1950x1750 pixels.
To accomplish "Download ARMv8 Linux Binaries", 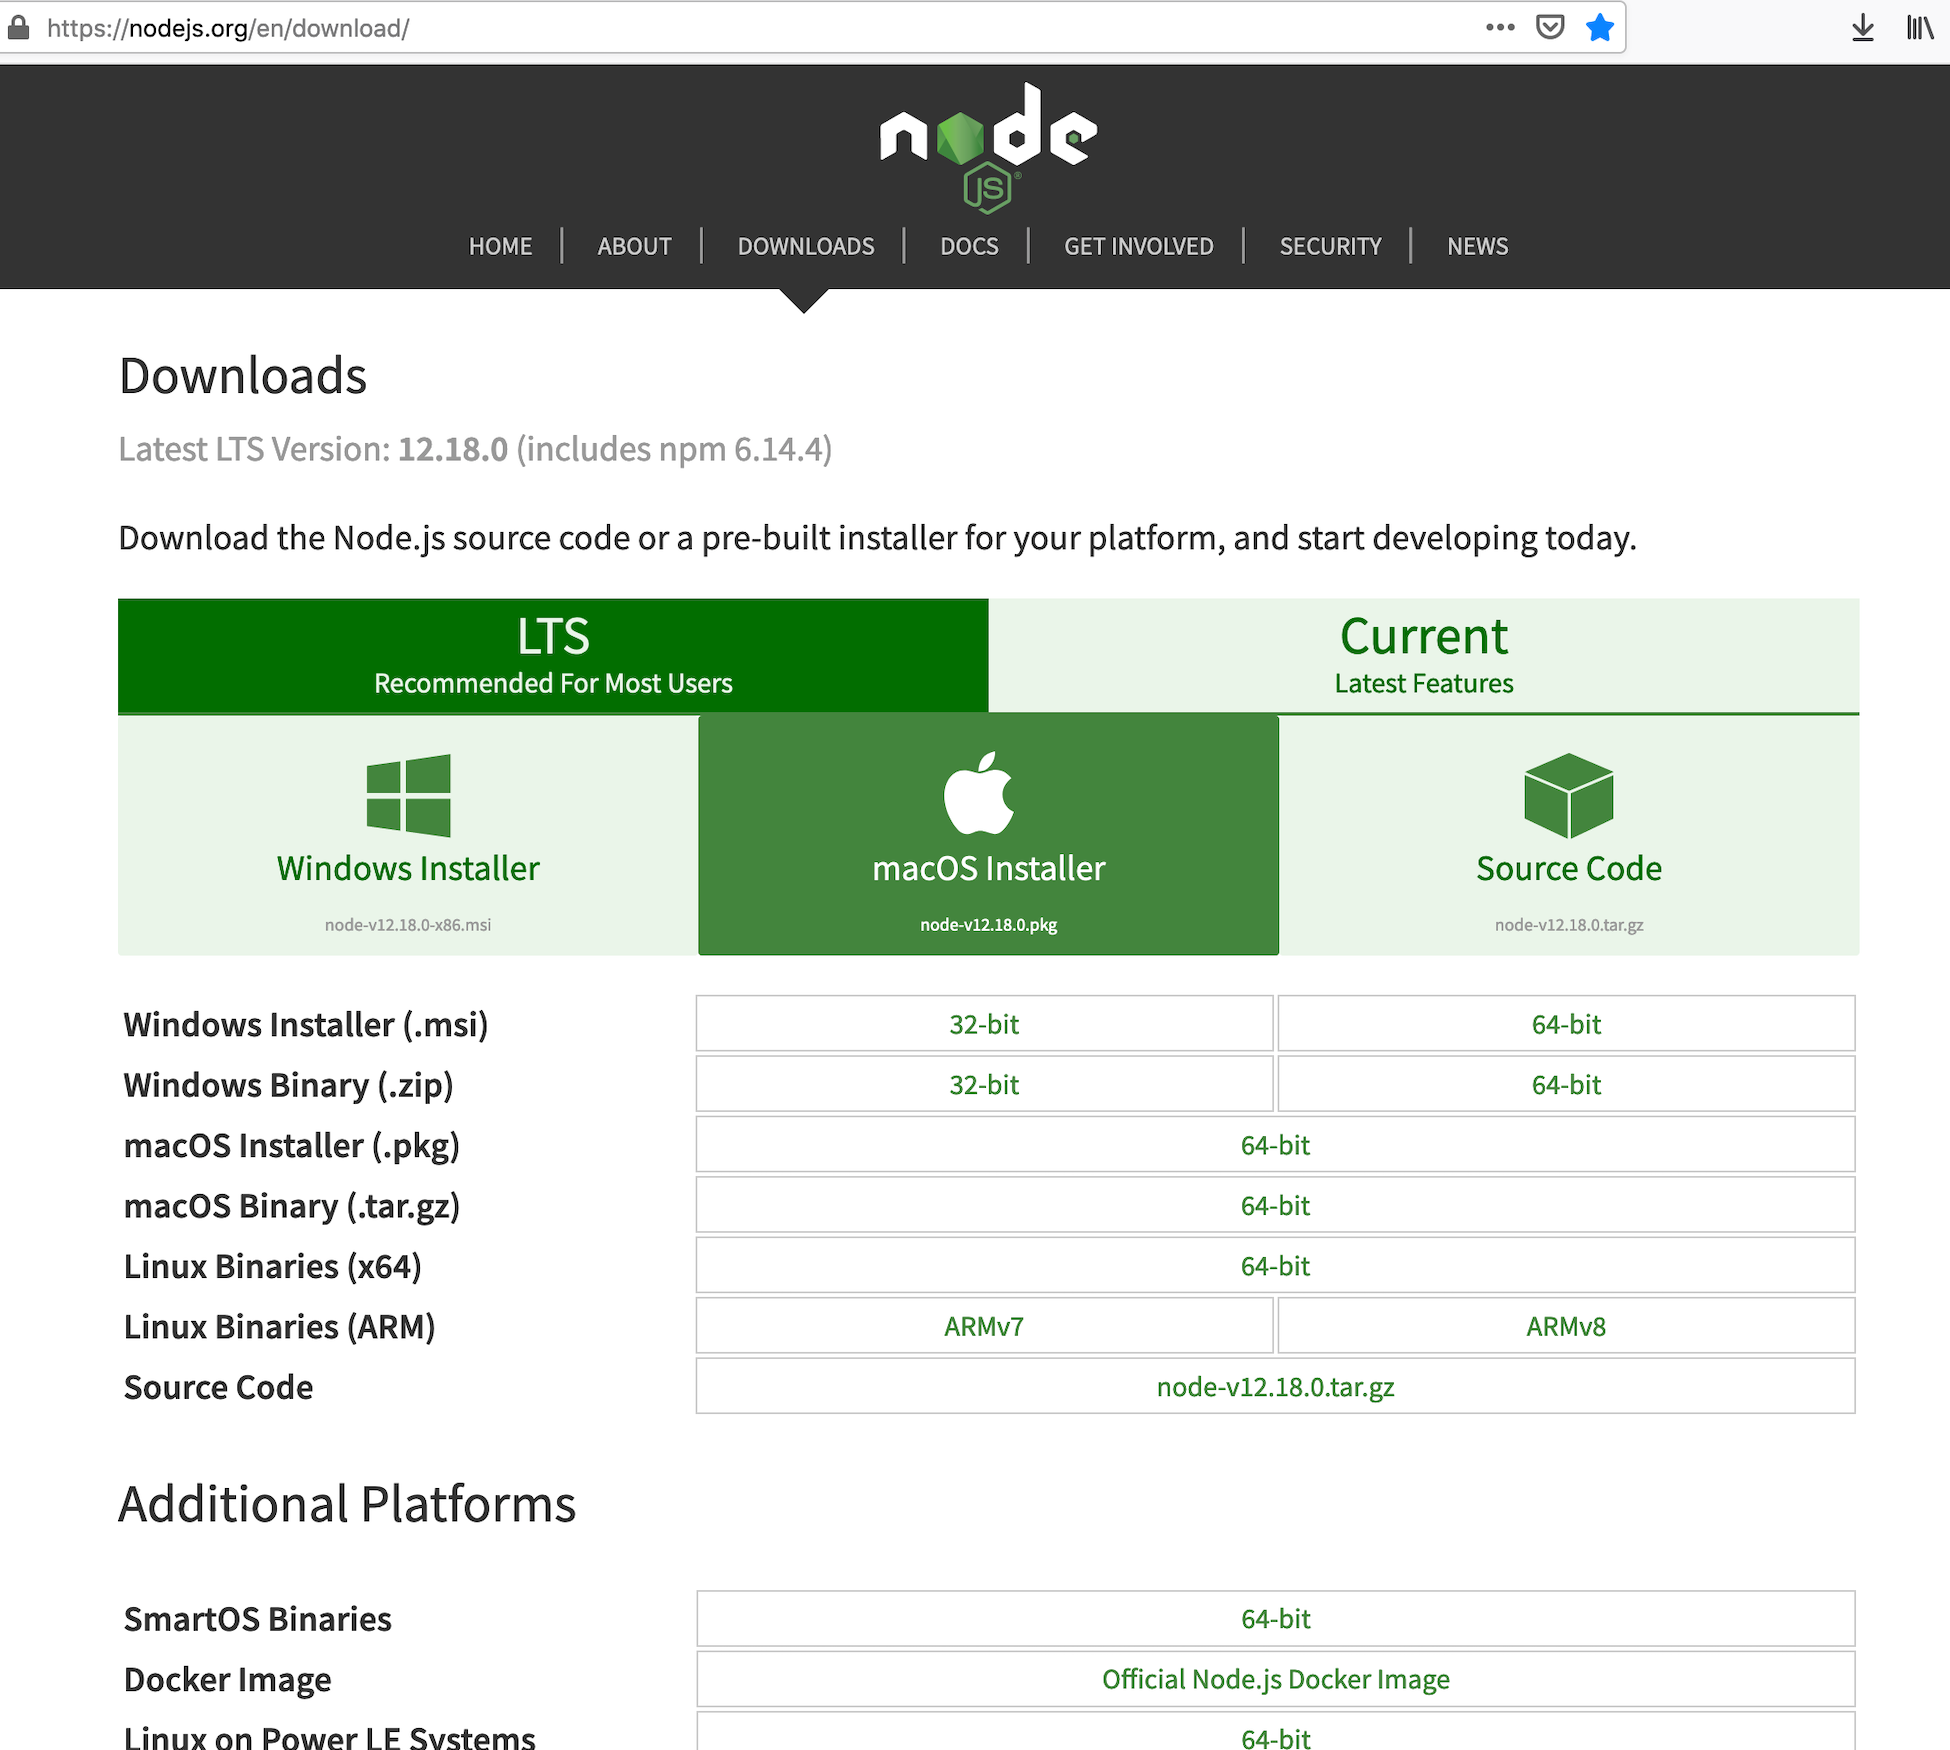I will (1566, 1327).
